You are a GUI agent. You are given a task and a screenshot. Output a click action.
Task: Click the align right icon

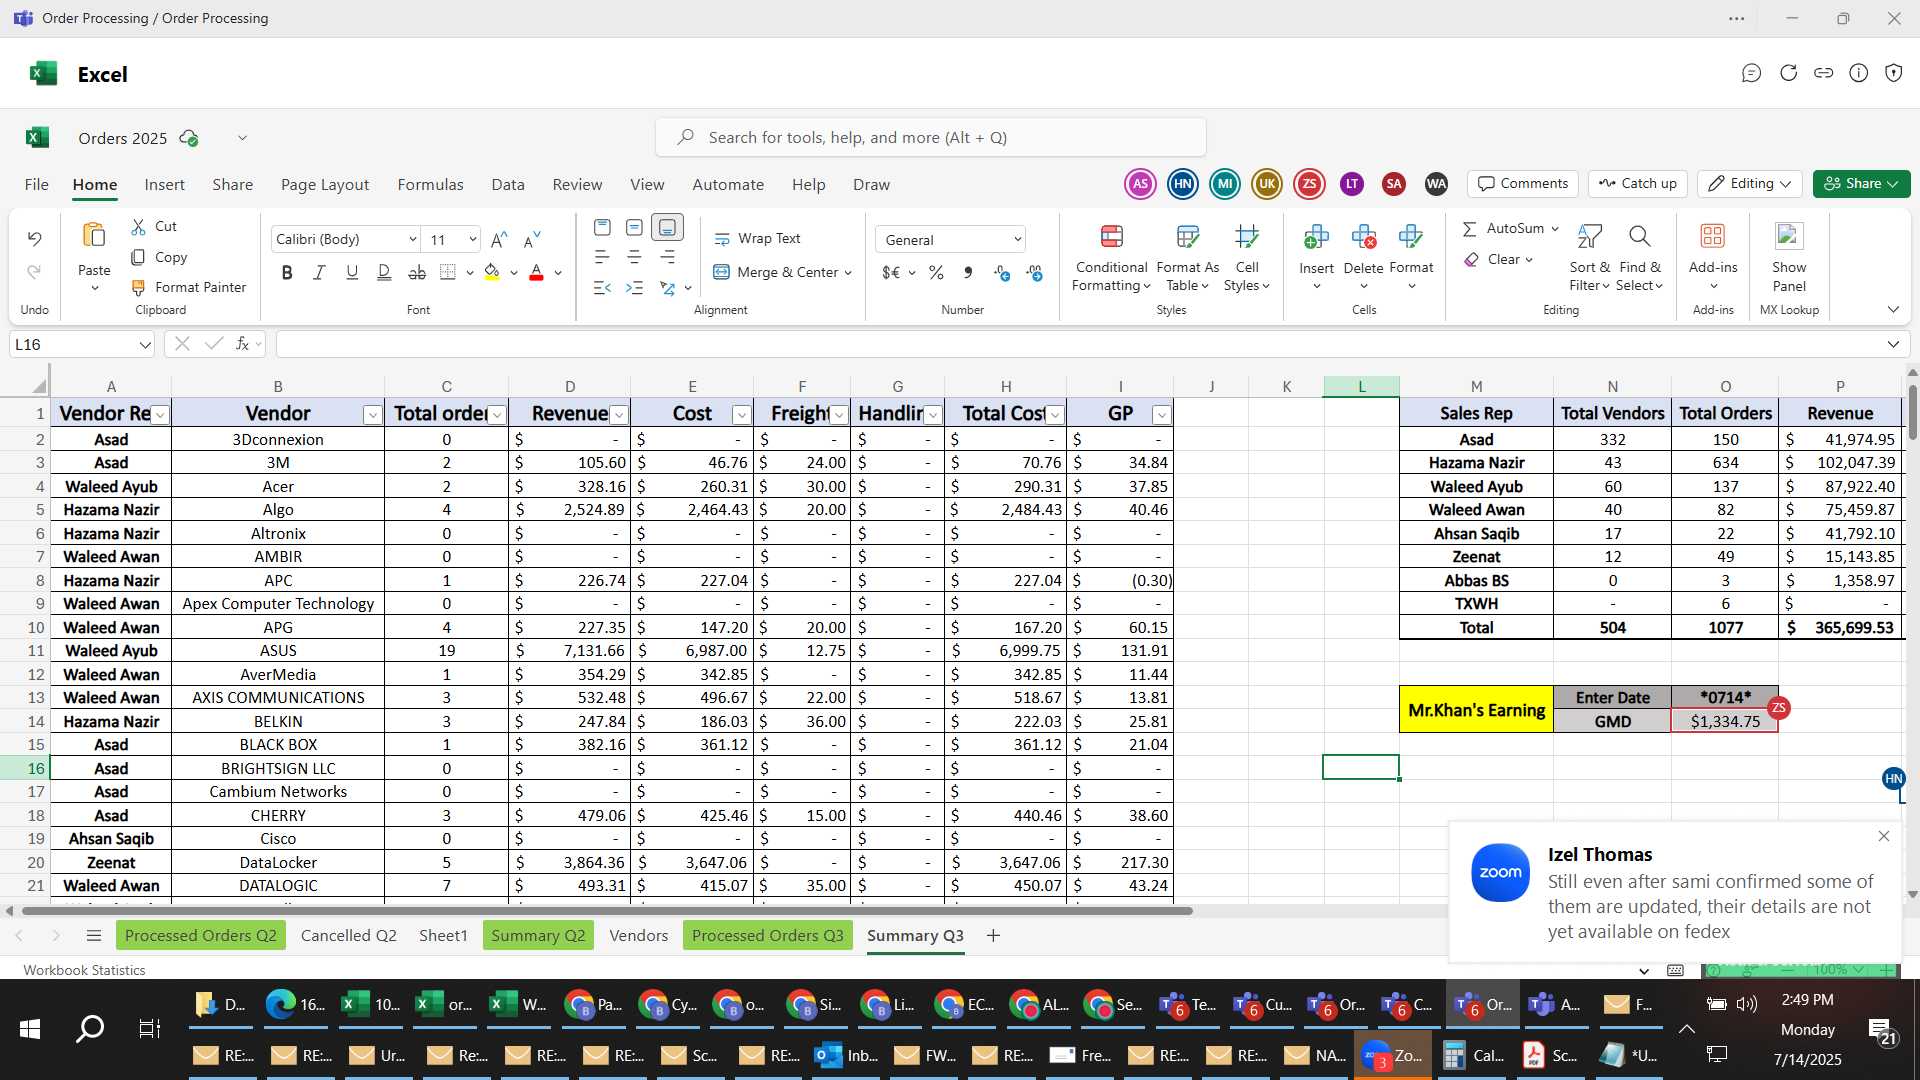click(x=667, y=257)
